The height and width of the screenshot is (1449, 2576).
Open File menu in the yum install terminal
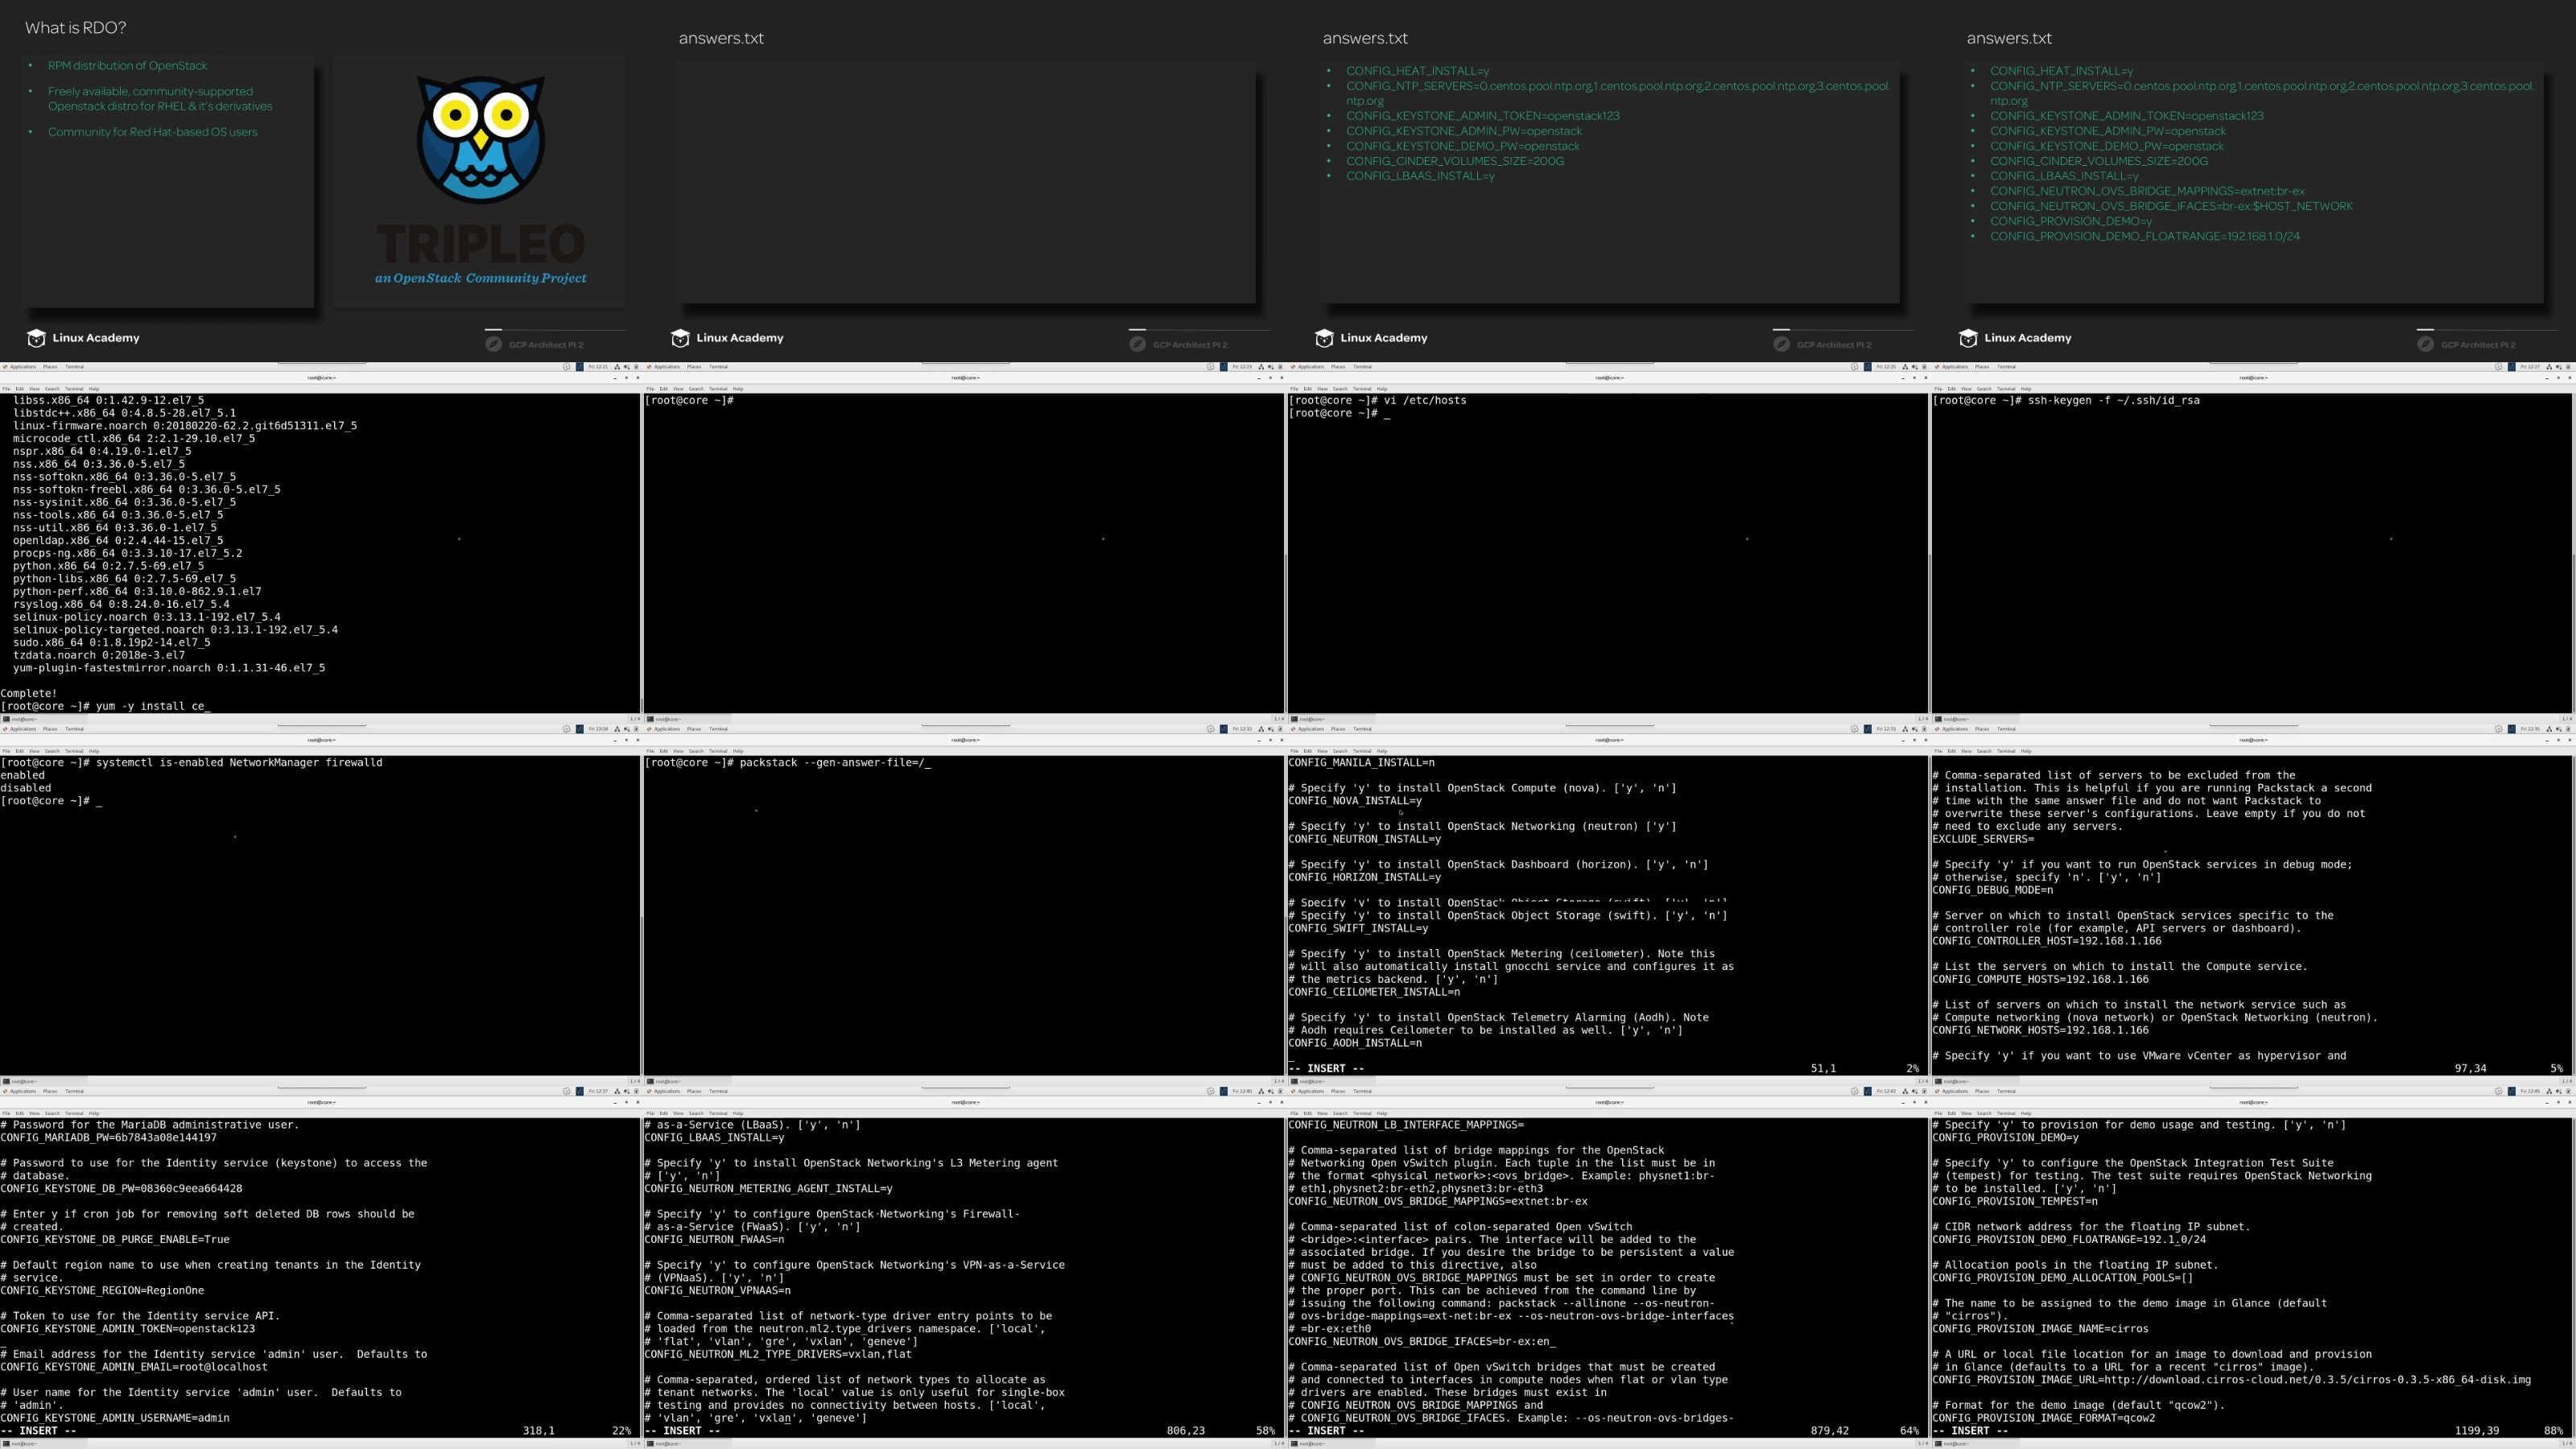click(x=6, y=389)
